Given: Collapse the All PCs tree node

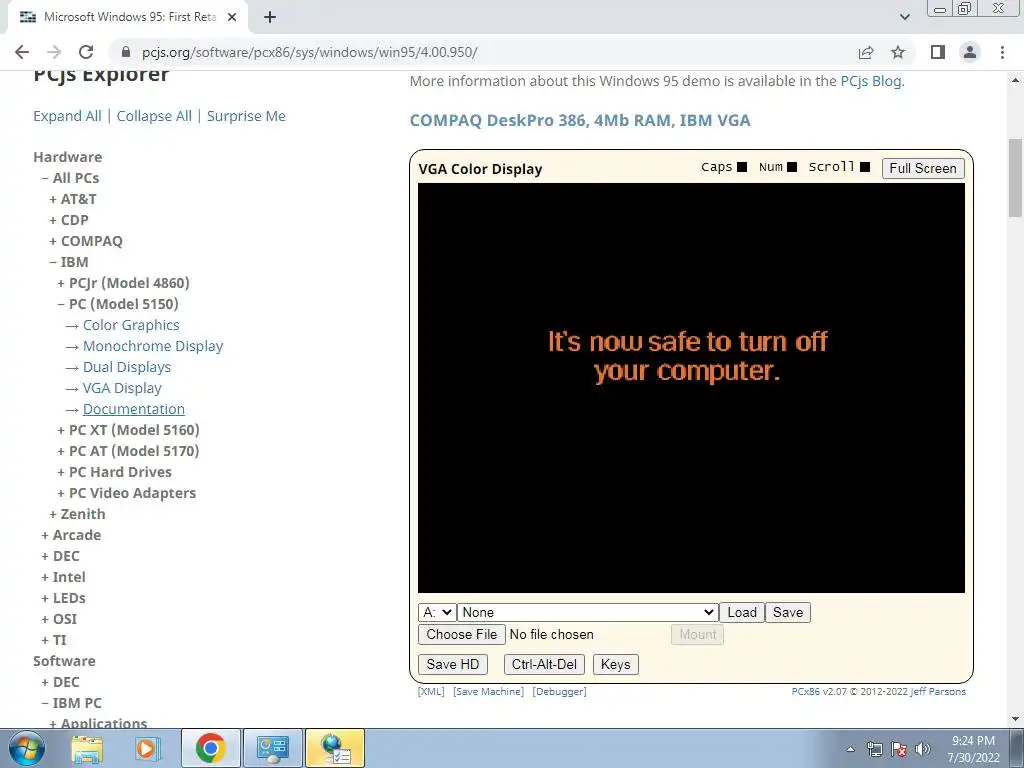Looking at the screenshot, I should (x=70, y=178).
